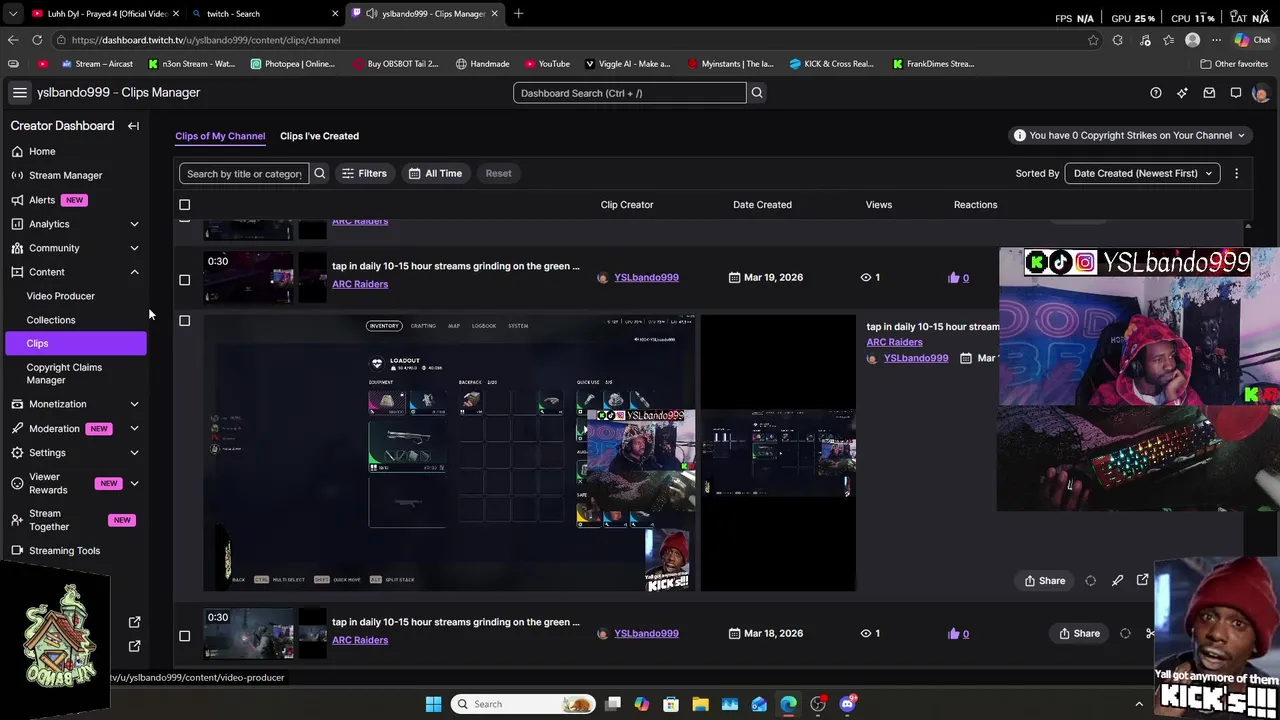Image resolution: width=1280 pixels, height=720 pixels.
Task: Collapse the Content sidebar section
Action: 134,272
